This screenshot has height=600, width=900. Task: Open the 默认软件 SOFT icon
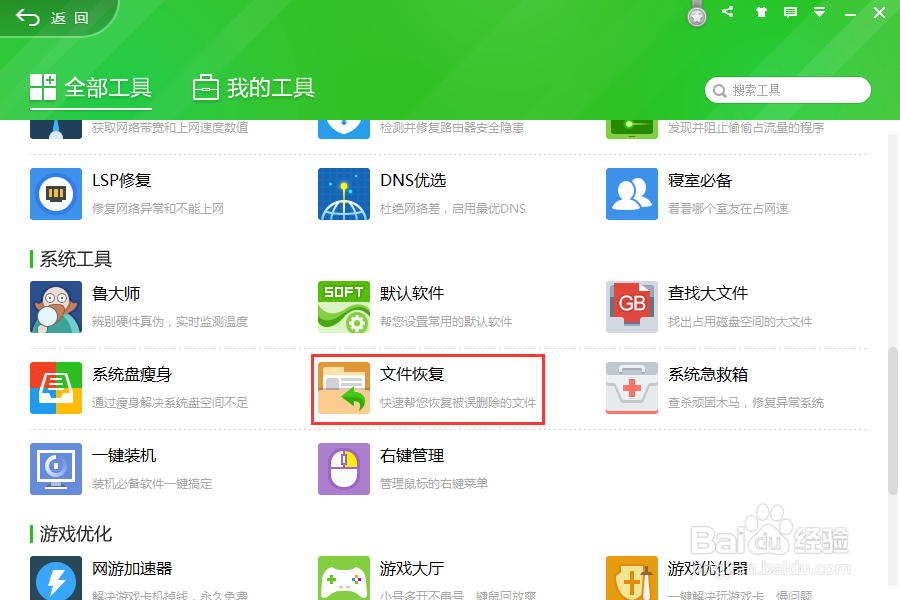point(344,307)
